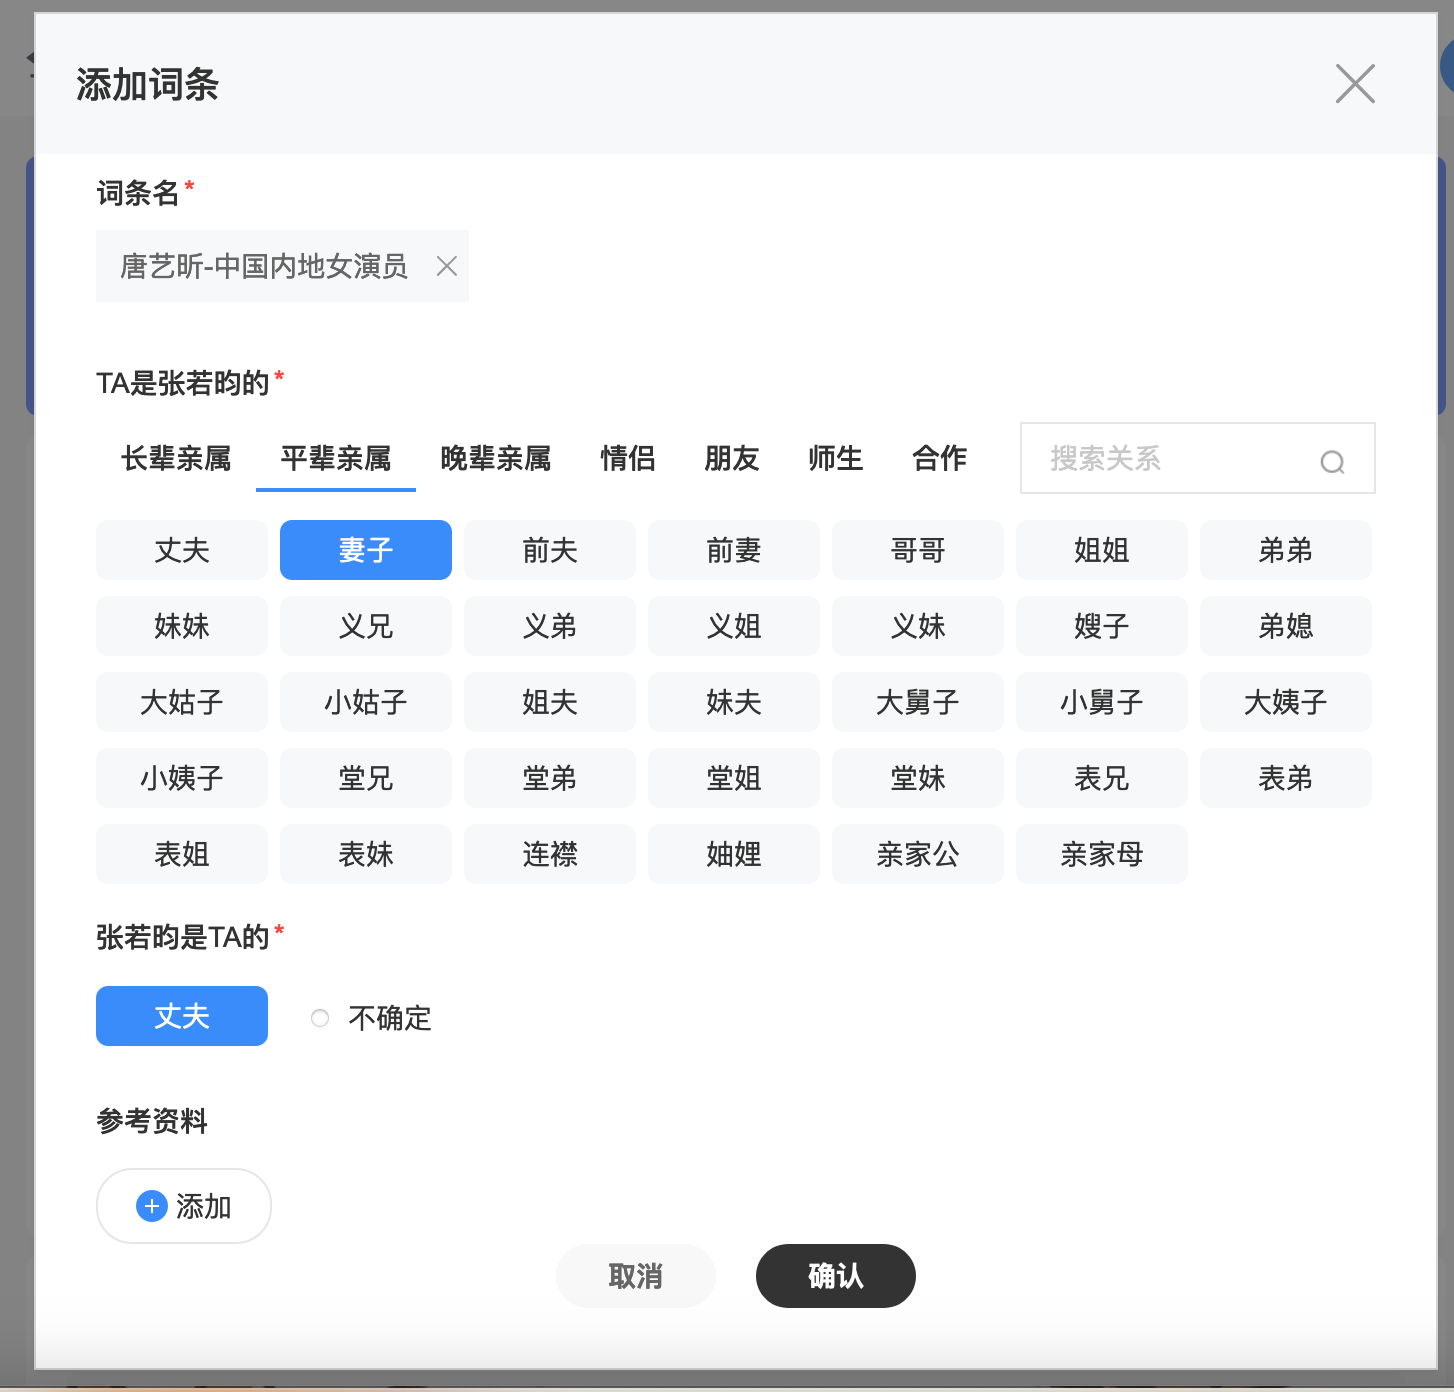Select 妹妹 as the relation
1454x1392 pixels.
point(182,626)
